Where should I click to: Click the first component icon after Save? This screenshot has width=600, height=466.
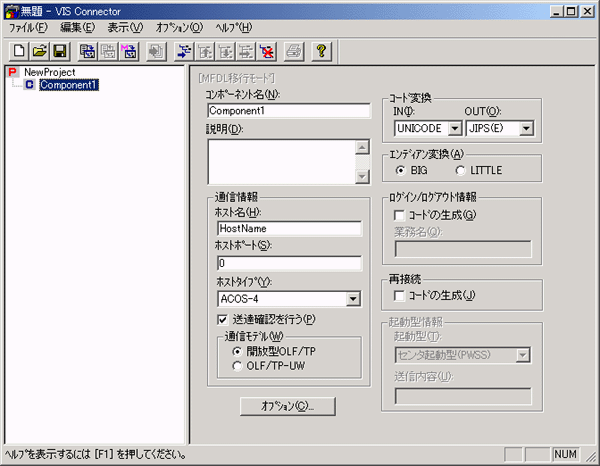(88, 49)
